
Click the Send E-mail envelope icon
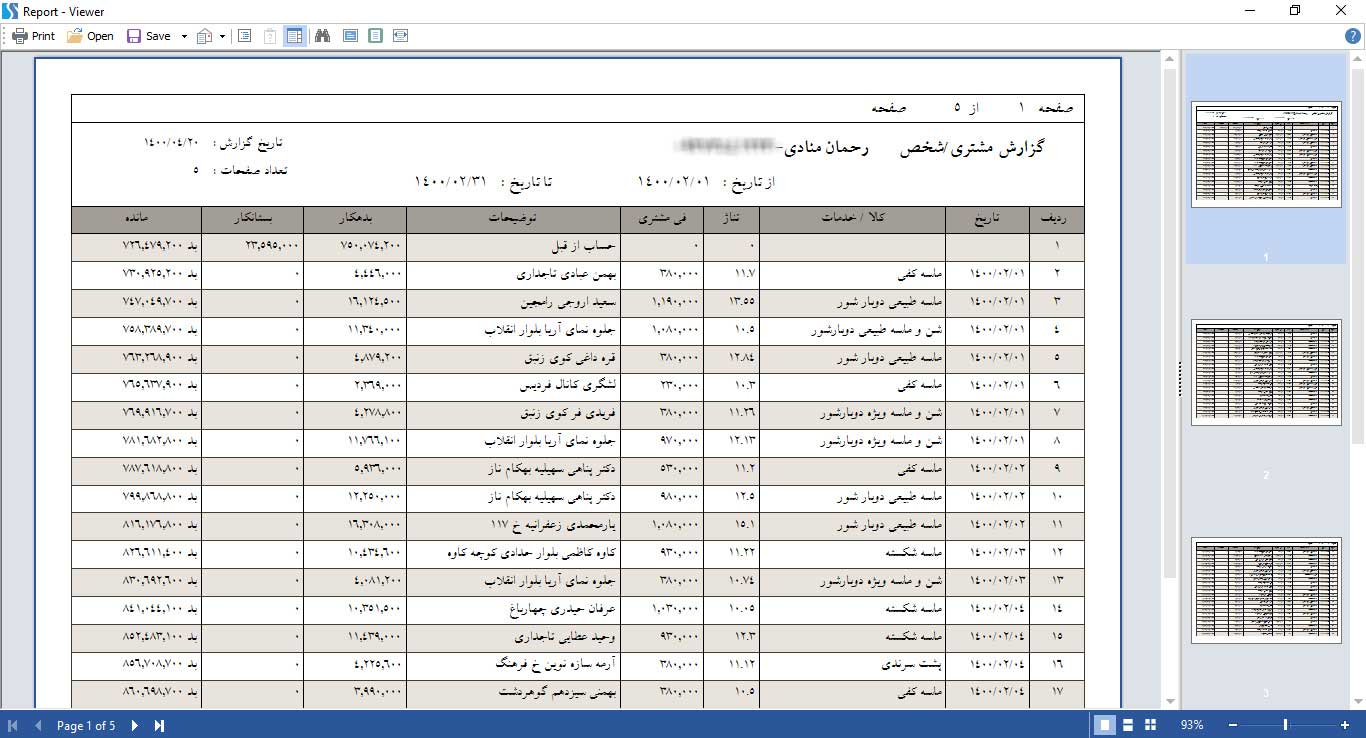coord(205,36)
